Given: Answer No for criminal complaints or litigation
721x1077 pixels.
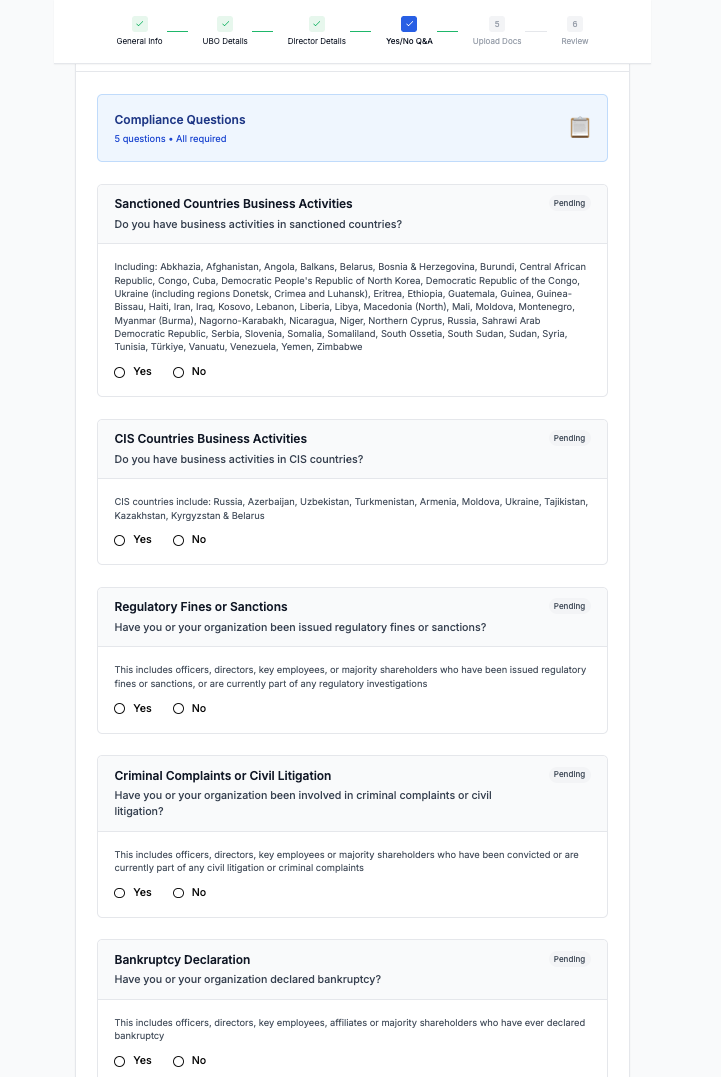Looking at the screenshot, I should point(179,893).
